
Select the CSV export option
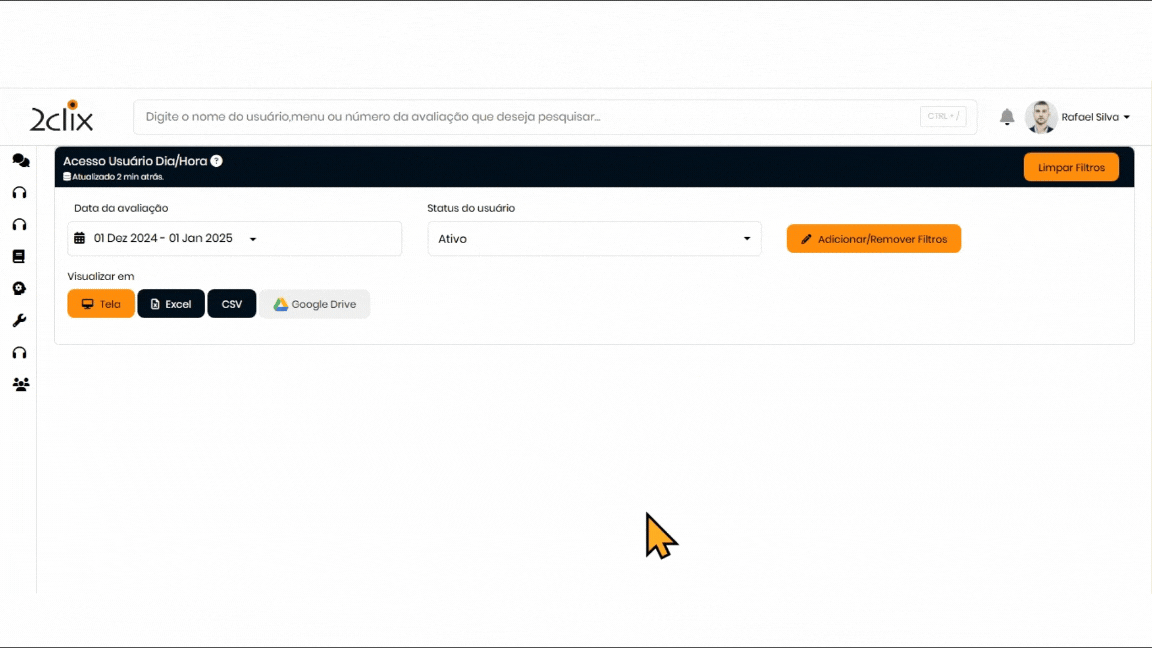pyautogui.click(x=232, y=304)
